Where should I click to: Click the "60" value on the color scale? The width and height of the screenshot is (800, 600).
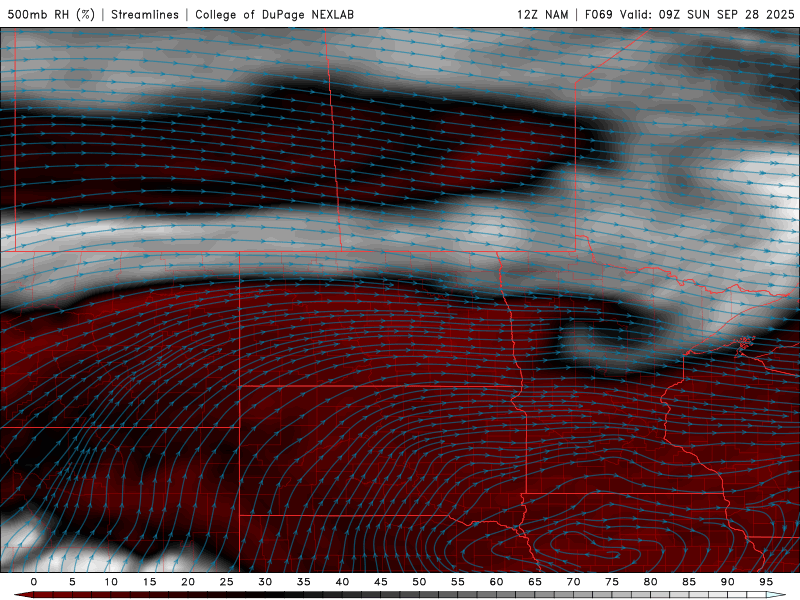[x=496, y=582]
